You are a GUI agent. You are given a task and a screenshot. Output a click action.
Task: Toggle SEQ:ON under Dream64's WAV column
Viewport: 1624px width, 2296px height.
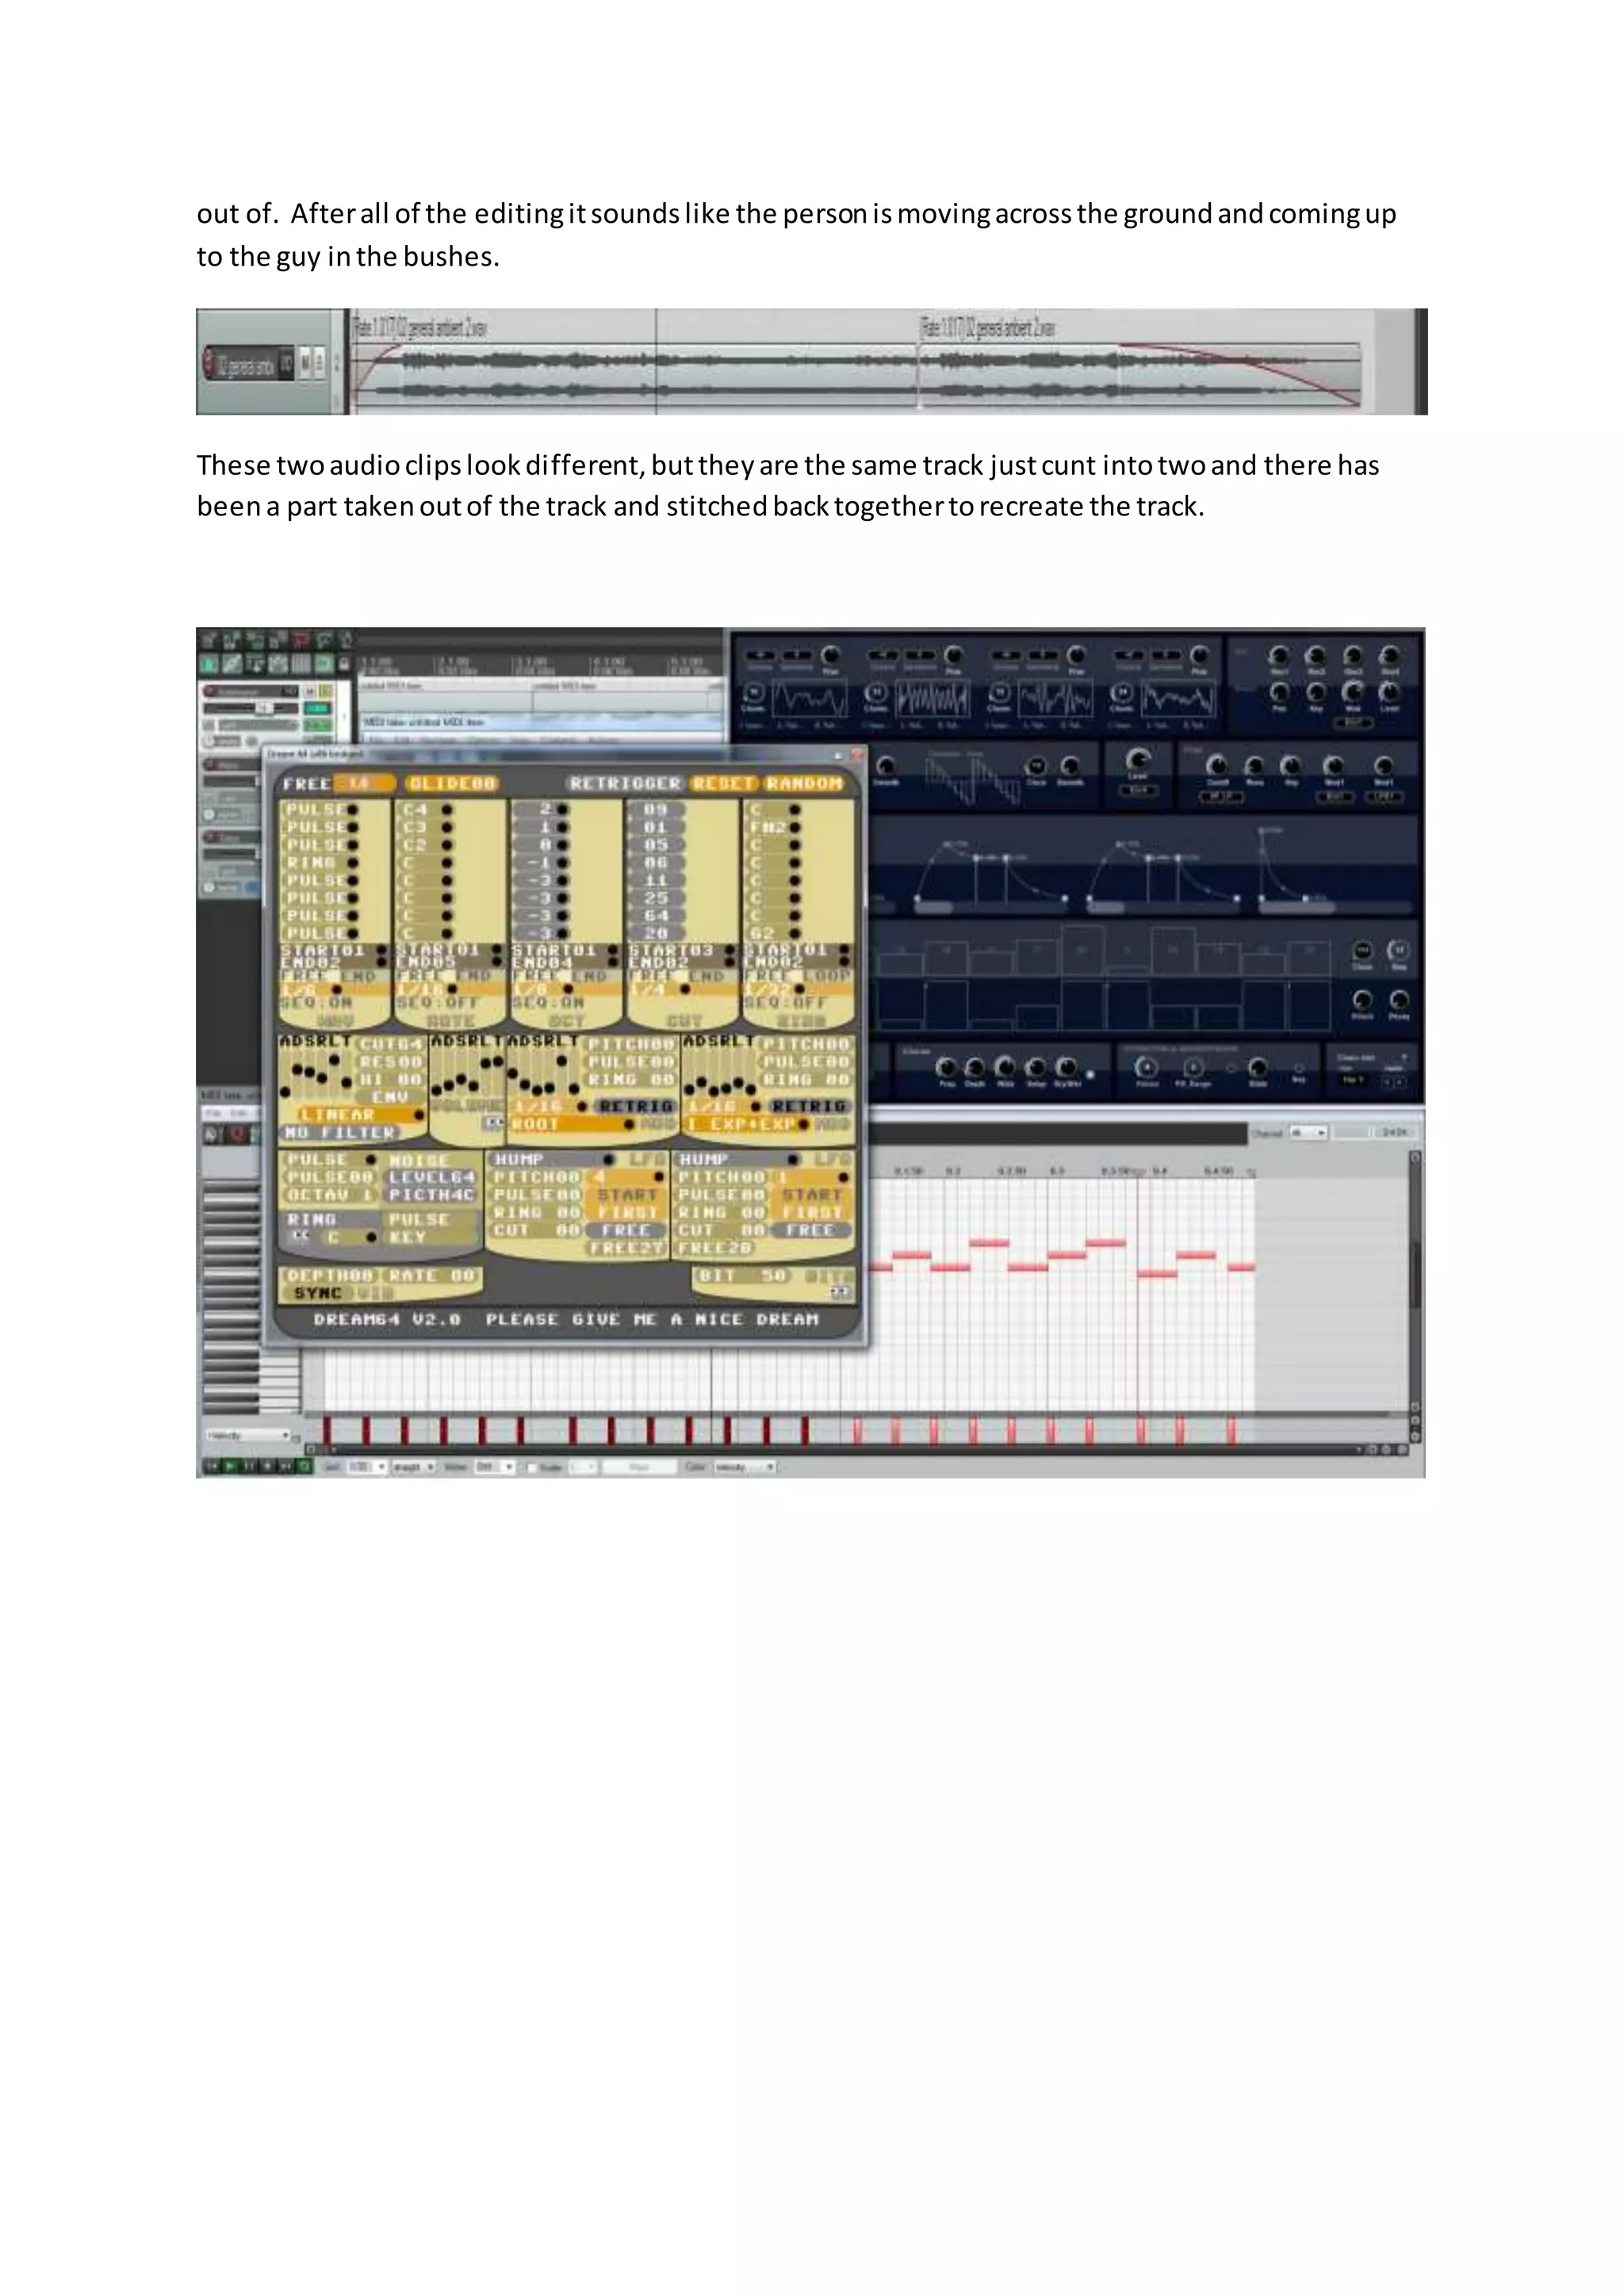tap(316, 1002)
